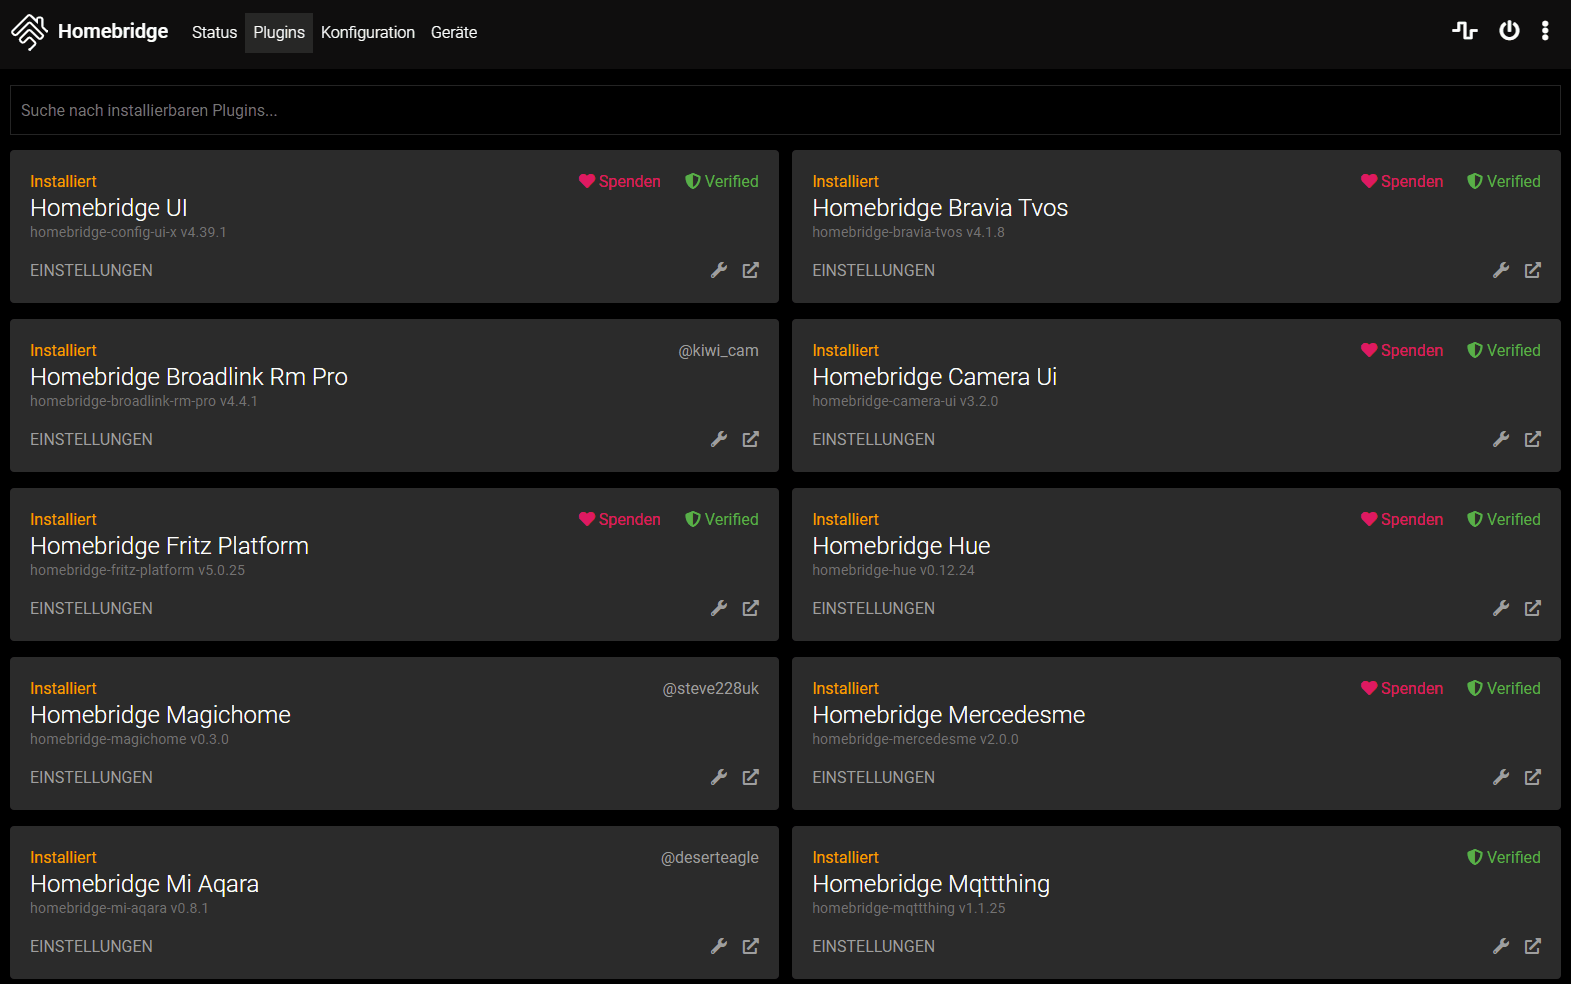Screen dimensions: 1571x984
Task: Click the @kiwi_cam author name
Action: click(718, 350)
